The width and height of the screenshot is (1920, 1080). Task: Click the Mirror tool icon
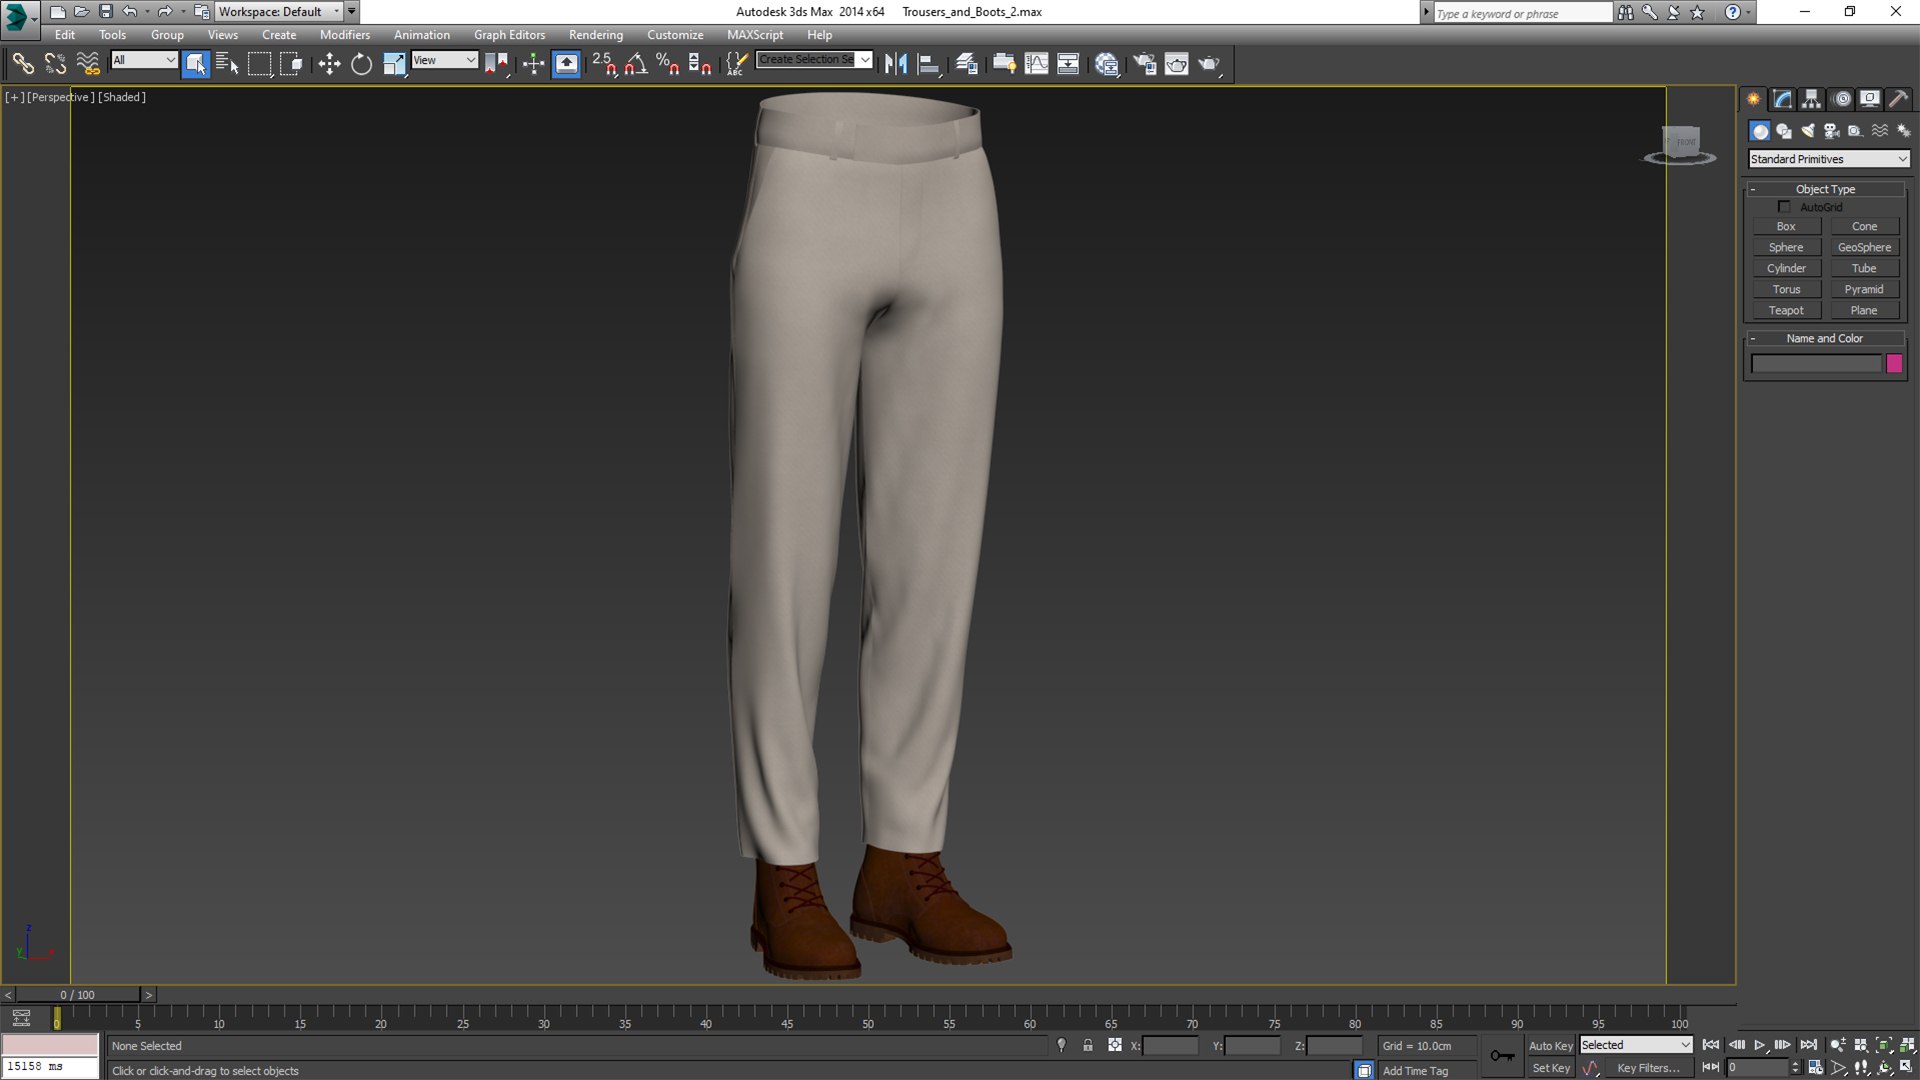point(895,64)
